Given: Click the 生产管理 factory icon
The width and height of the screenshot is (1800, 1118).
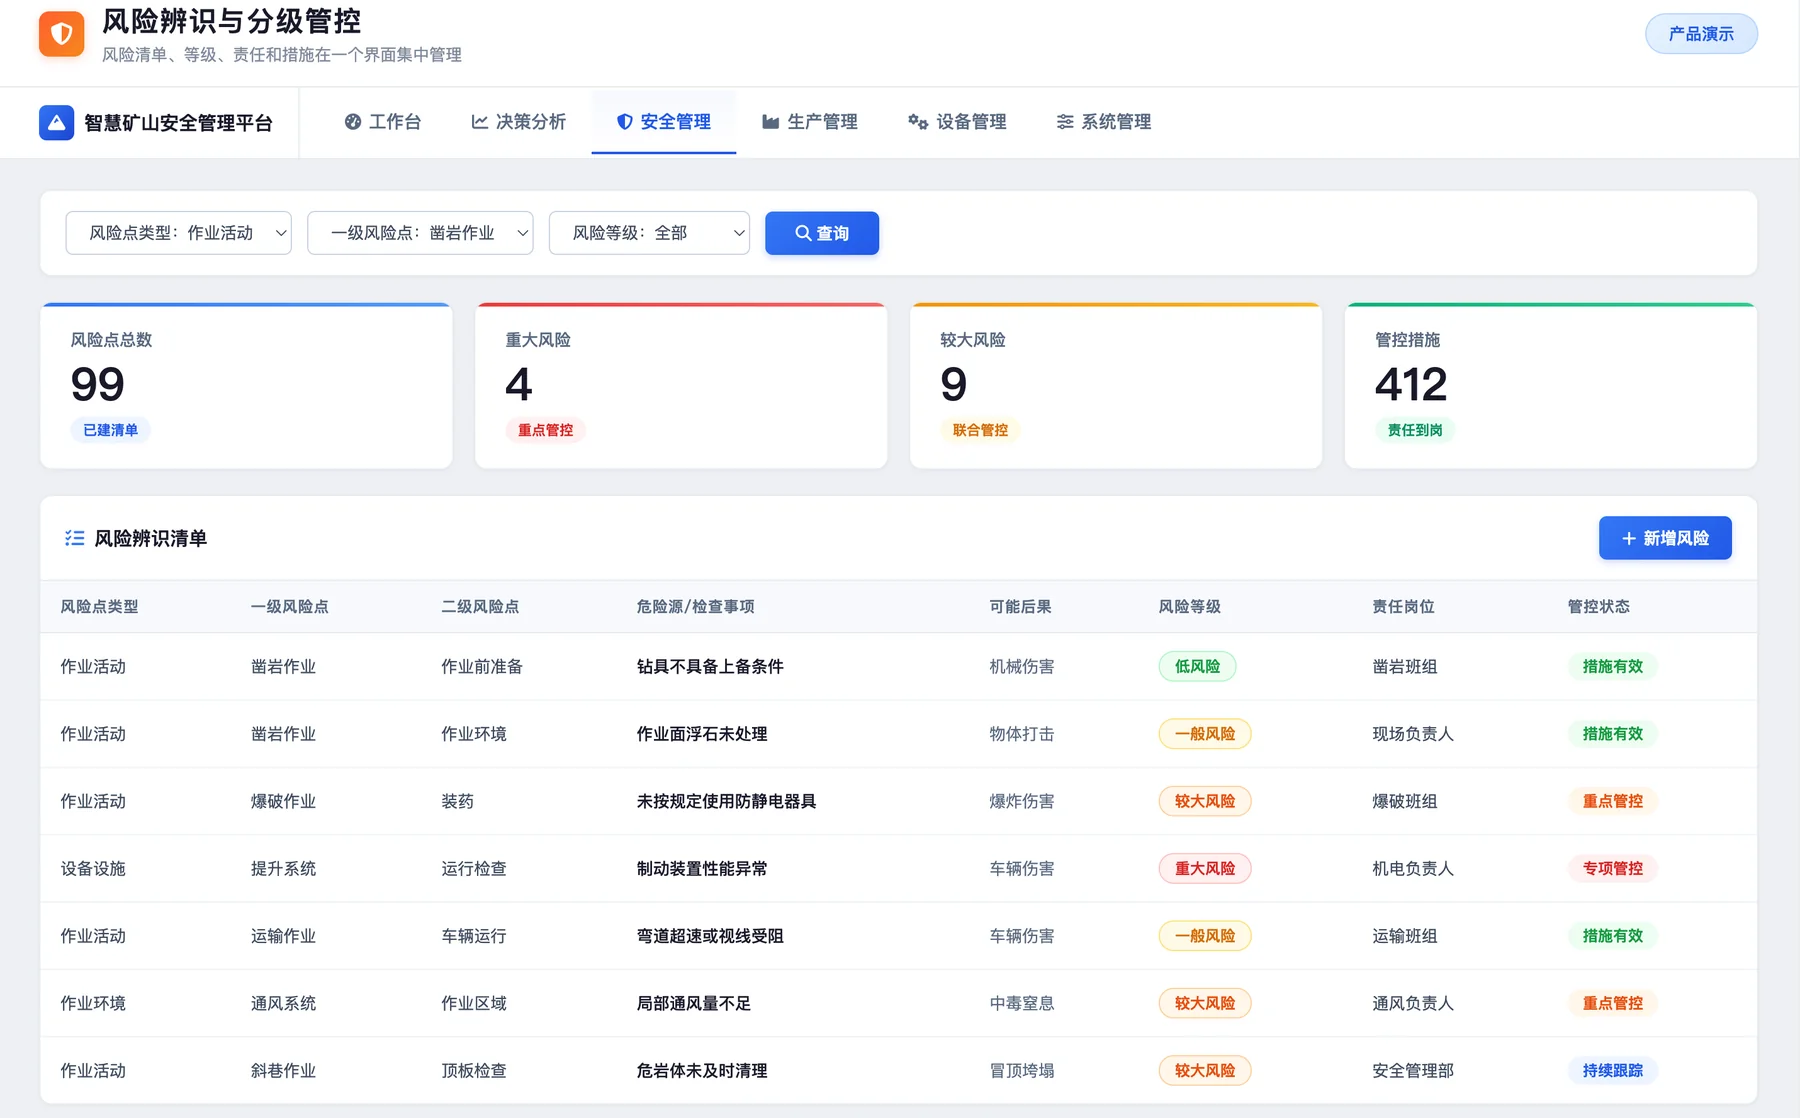Looking at the screenshot, I should pos(771,122).
